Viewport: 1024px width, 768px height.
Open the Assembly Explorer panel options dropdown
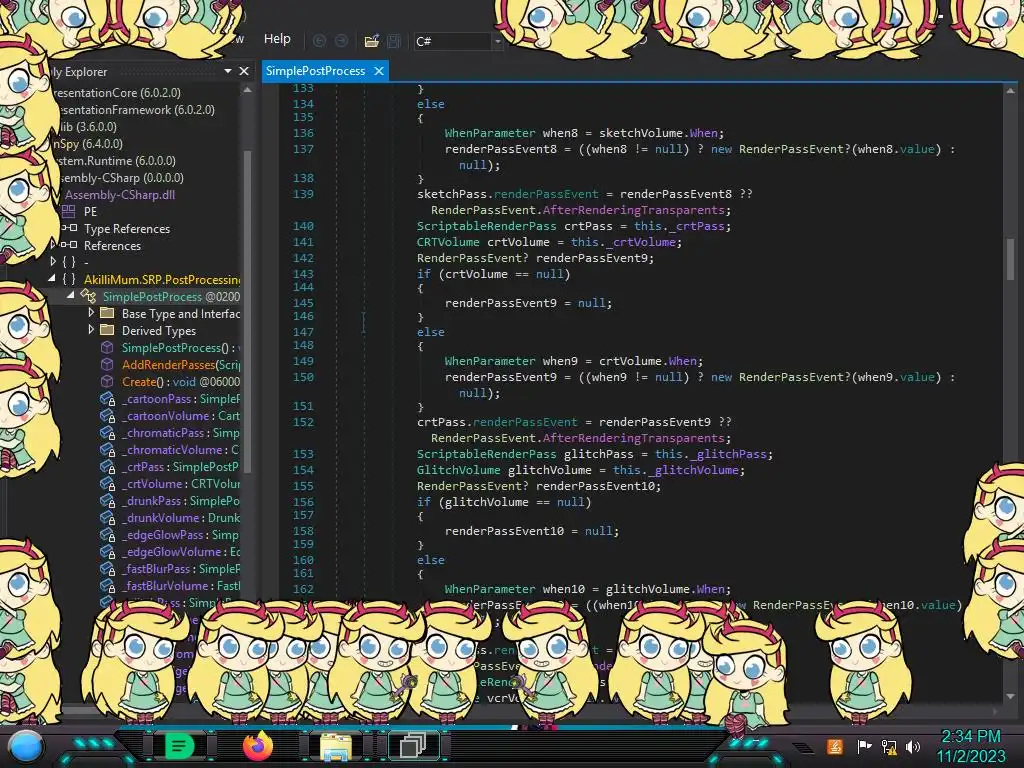tap(227, 71)
